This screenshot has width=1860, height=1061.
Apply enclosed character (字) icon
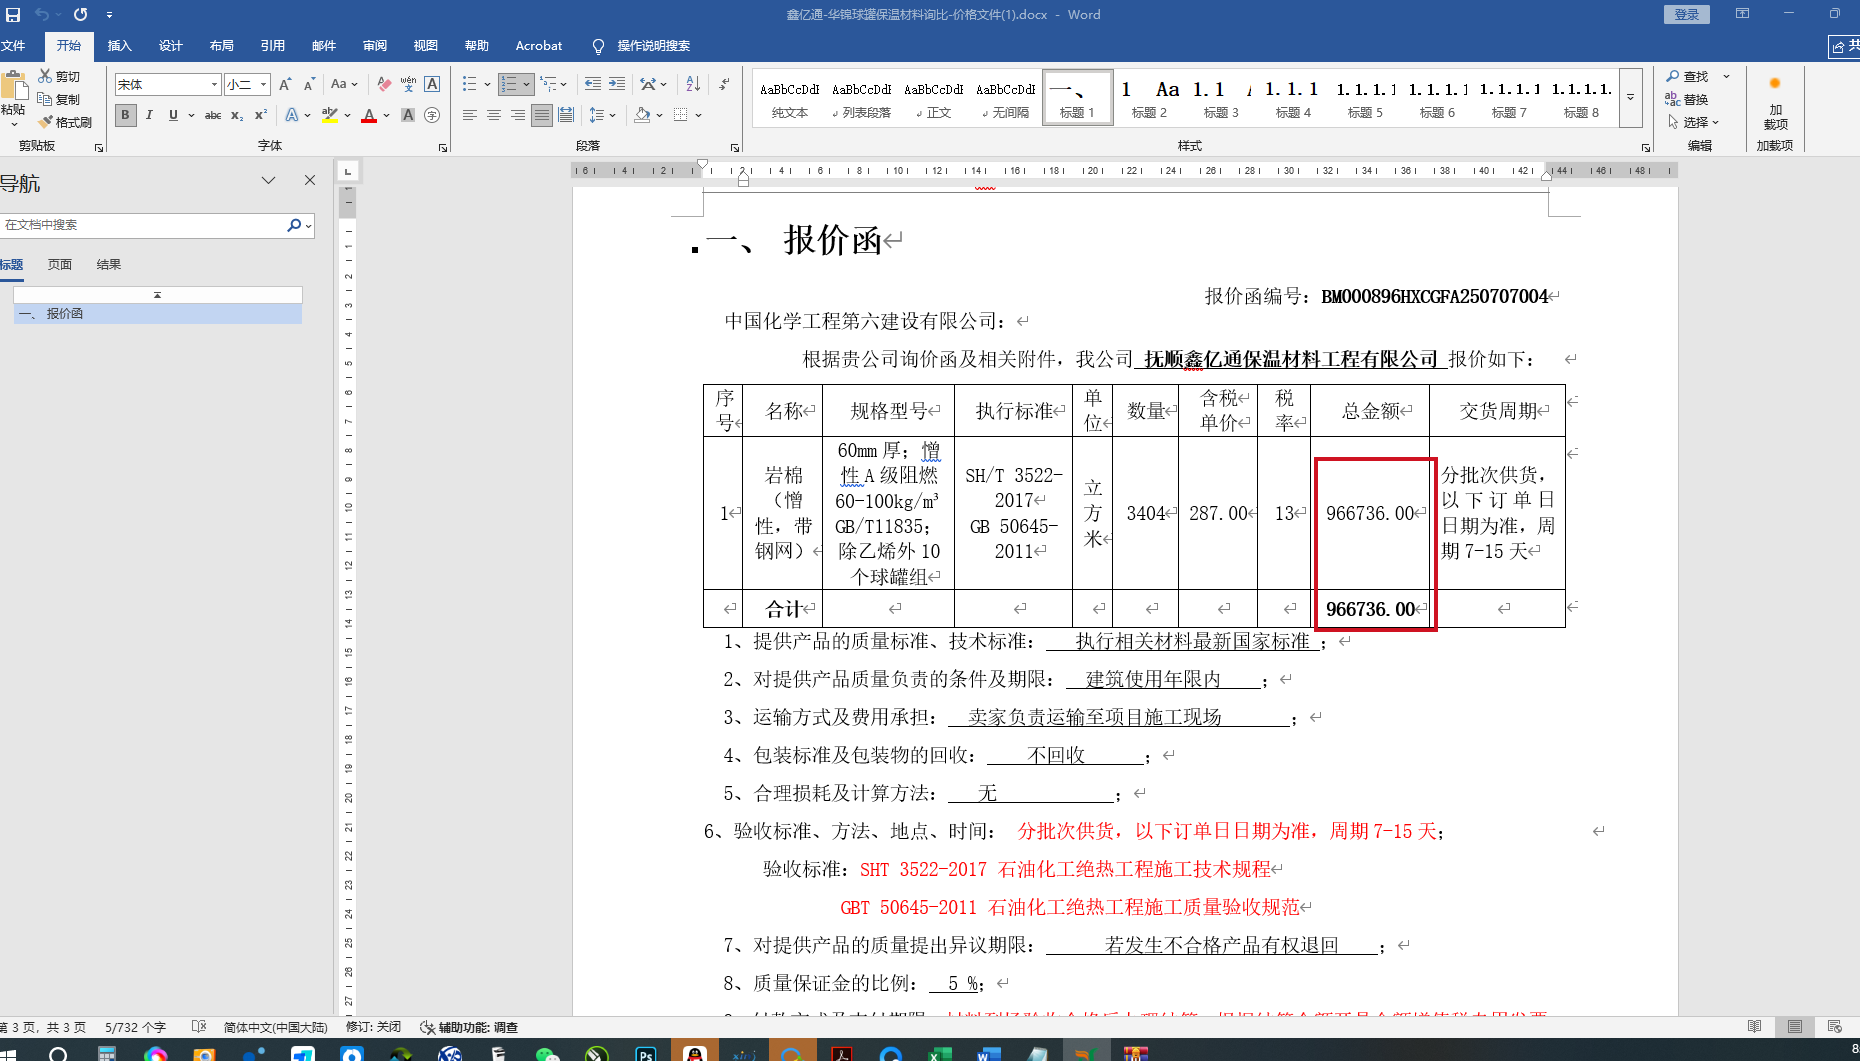432,115
